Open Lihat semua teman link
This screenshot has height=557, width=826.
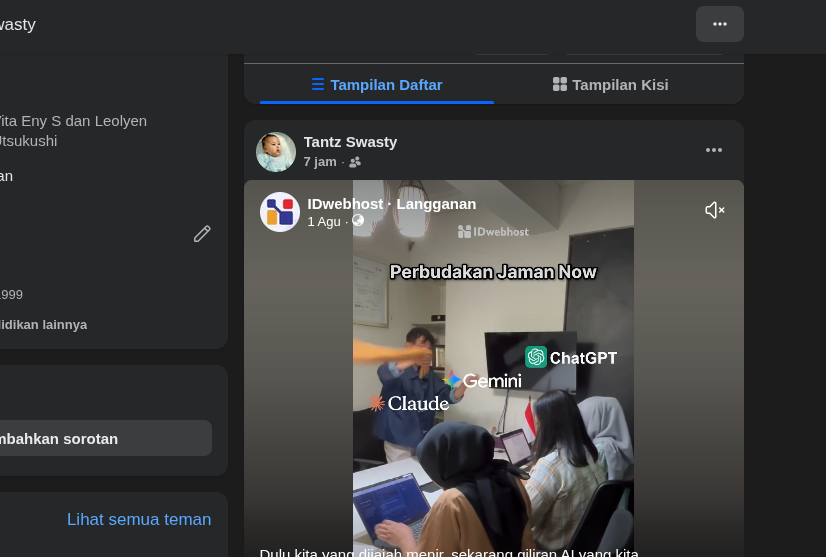(x=139, y=520)
